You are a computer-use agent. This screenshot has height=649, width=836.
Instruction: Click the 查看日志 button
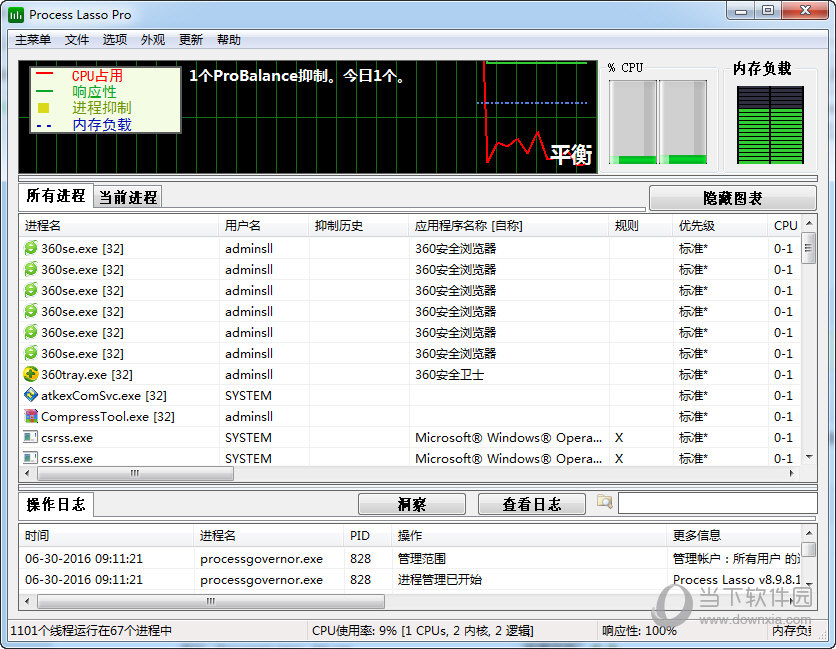click(x=531, y=504)
